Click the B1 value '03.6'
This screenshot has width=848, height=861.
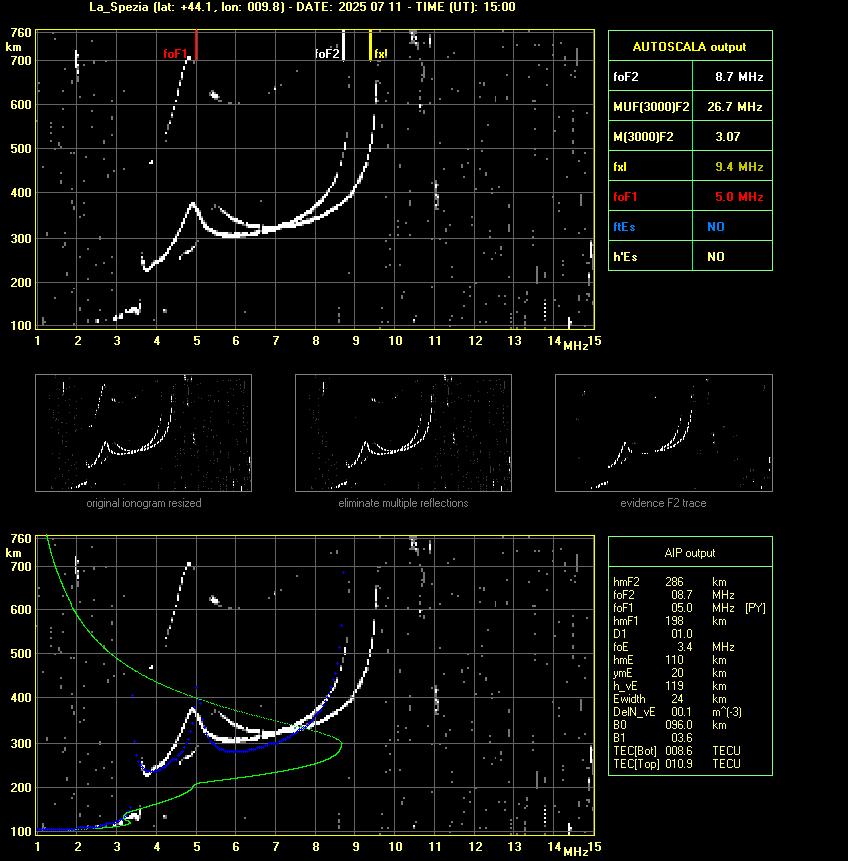682,738
